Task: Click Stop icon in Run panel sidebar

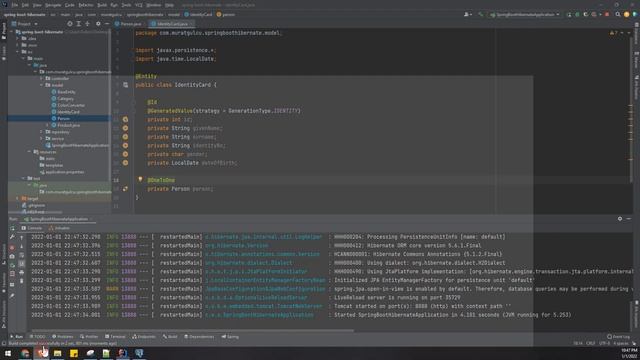Action: click(12, 248)
